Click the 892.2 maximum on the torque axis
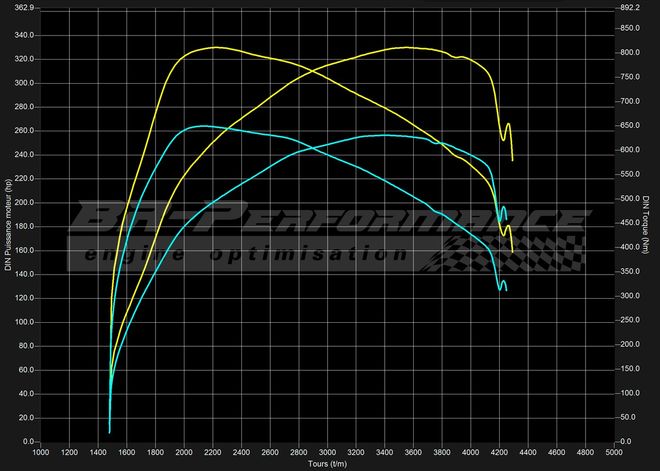660x471 pixels. [x=630, y=7]
